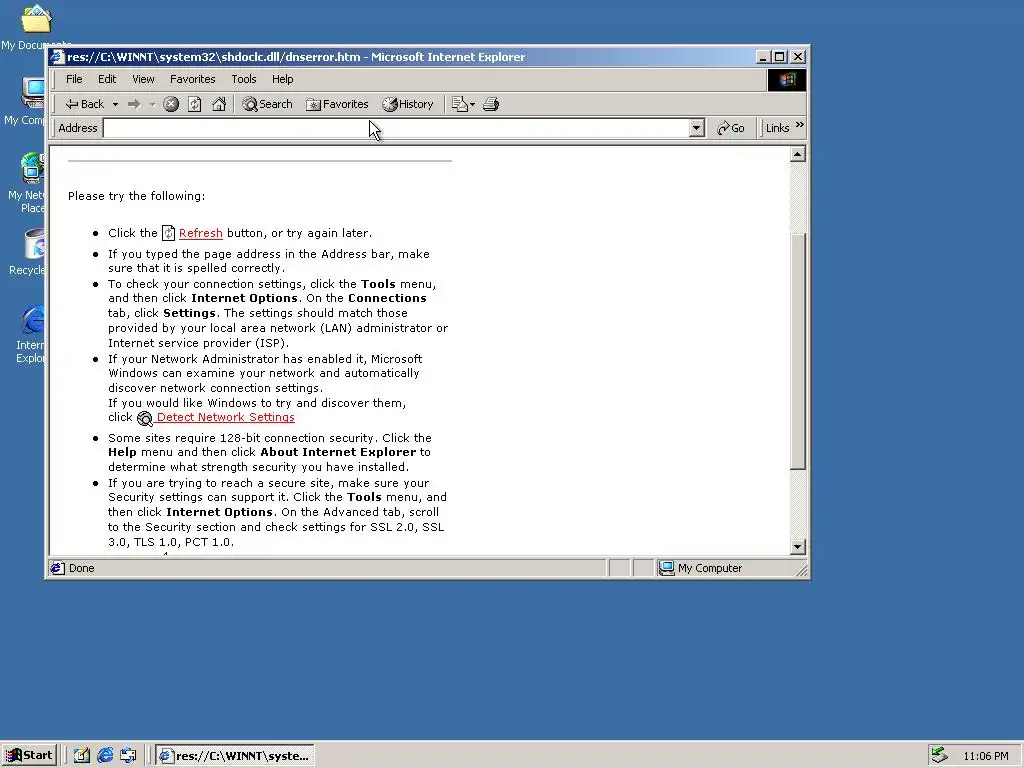Open the Start menu
Image resolution: width=1024 pixels, height=768 pixels.
point(29,756)
